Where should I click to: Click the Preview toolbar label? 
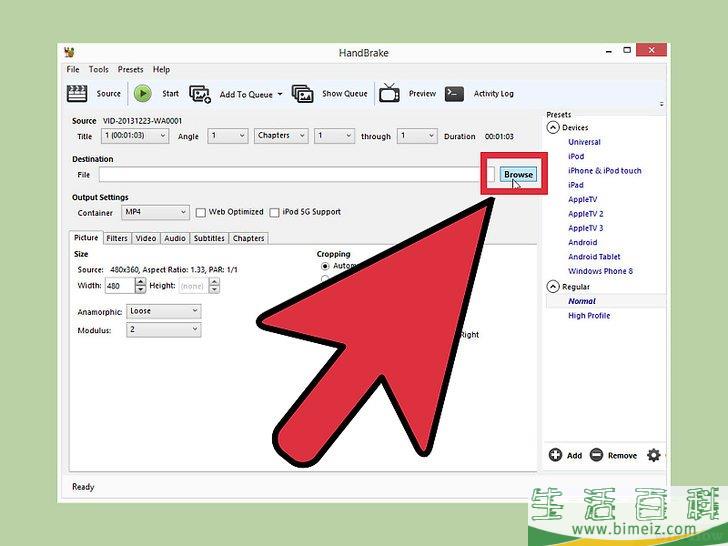422,93
